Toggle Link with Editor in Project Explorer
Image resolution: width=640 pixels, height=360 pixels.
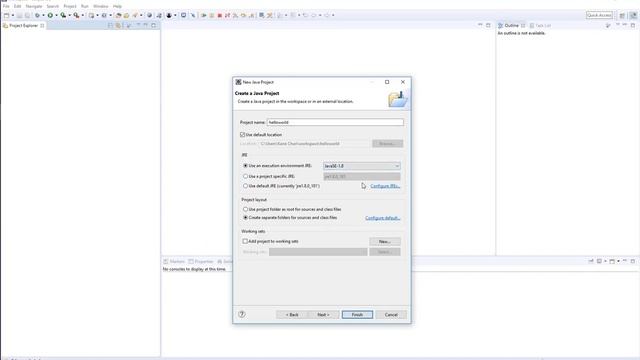(x=118, y=25)
